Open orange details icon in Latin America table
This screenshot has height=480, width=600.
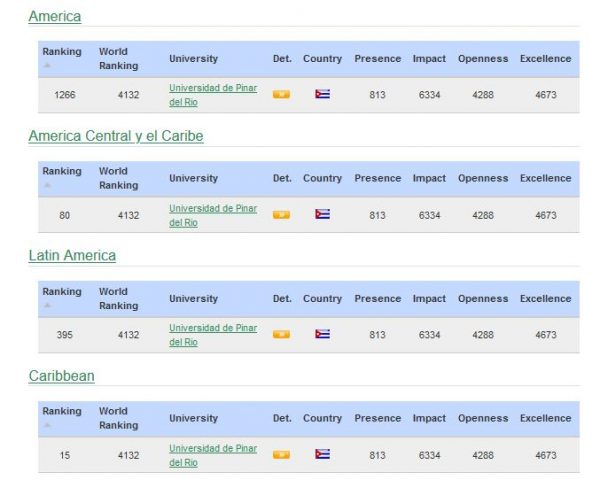[281, 335]
